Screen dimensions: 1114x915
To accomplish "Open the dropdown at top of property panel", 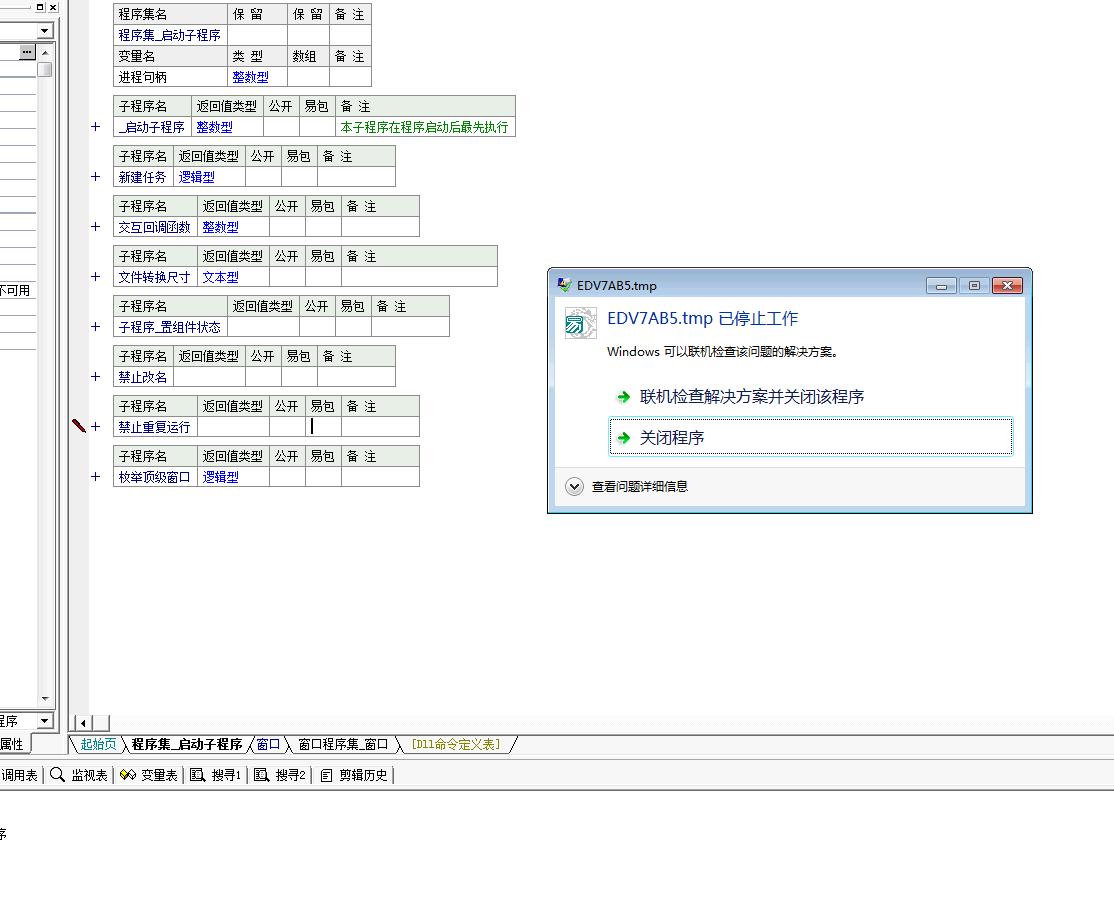I will (x=45, y=31).
